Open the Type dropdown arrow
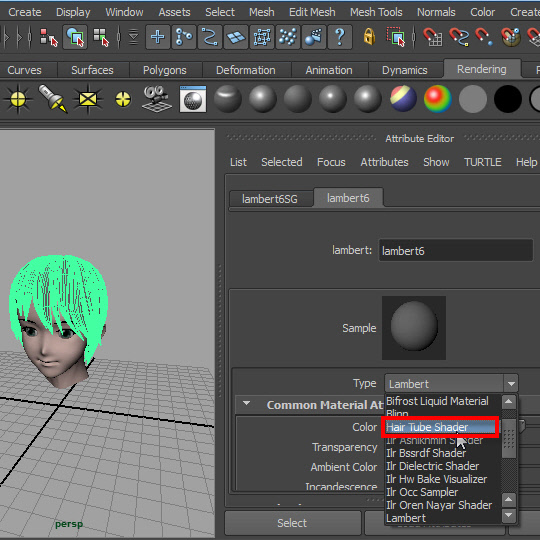Screen dimensions: 540x540 tap(511, 384)
